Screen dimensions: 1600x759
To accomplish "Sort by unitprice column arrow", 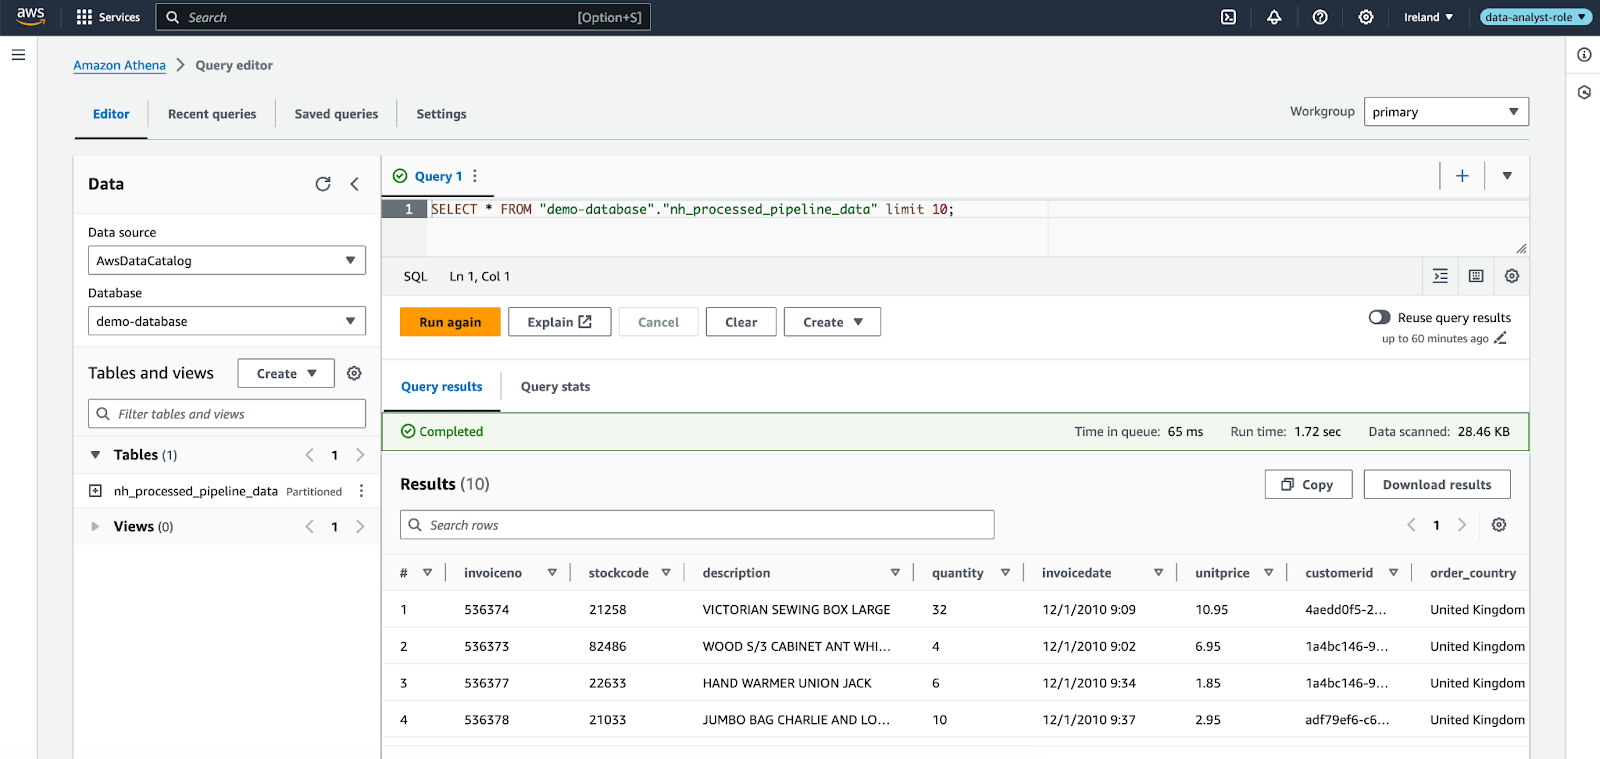I will [1268, 573].
